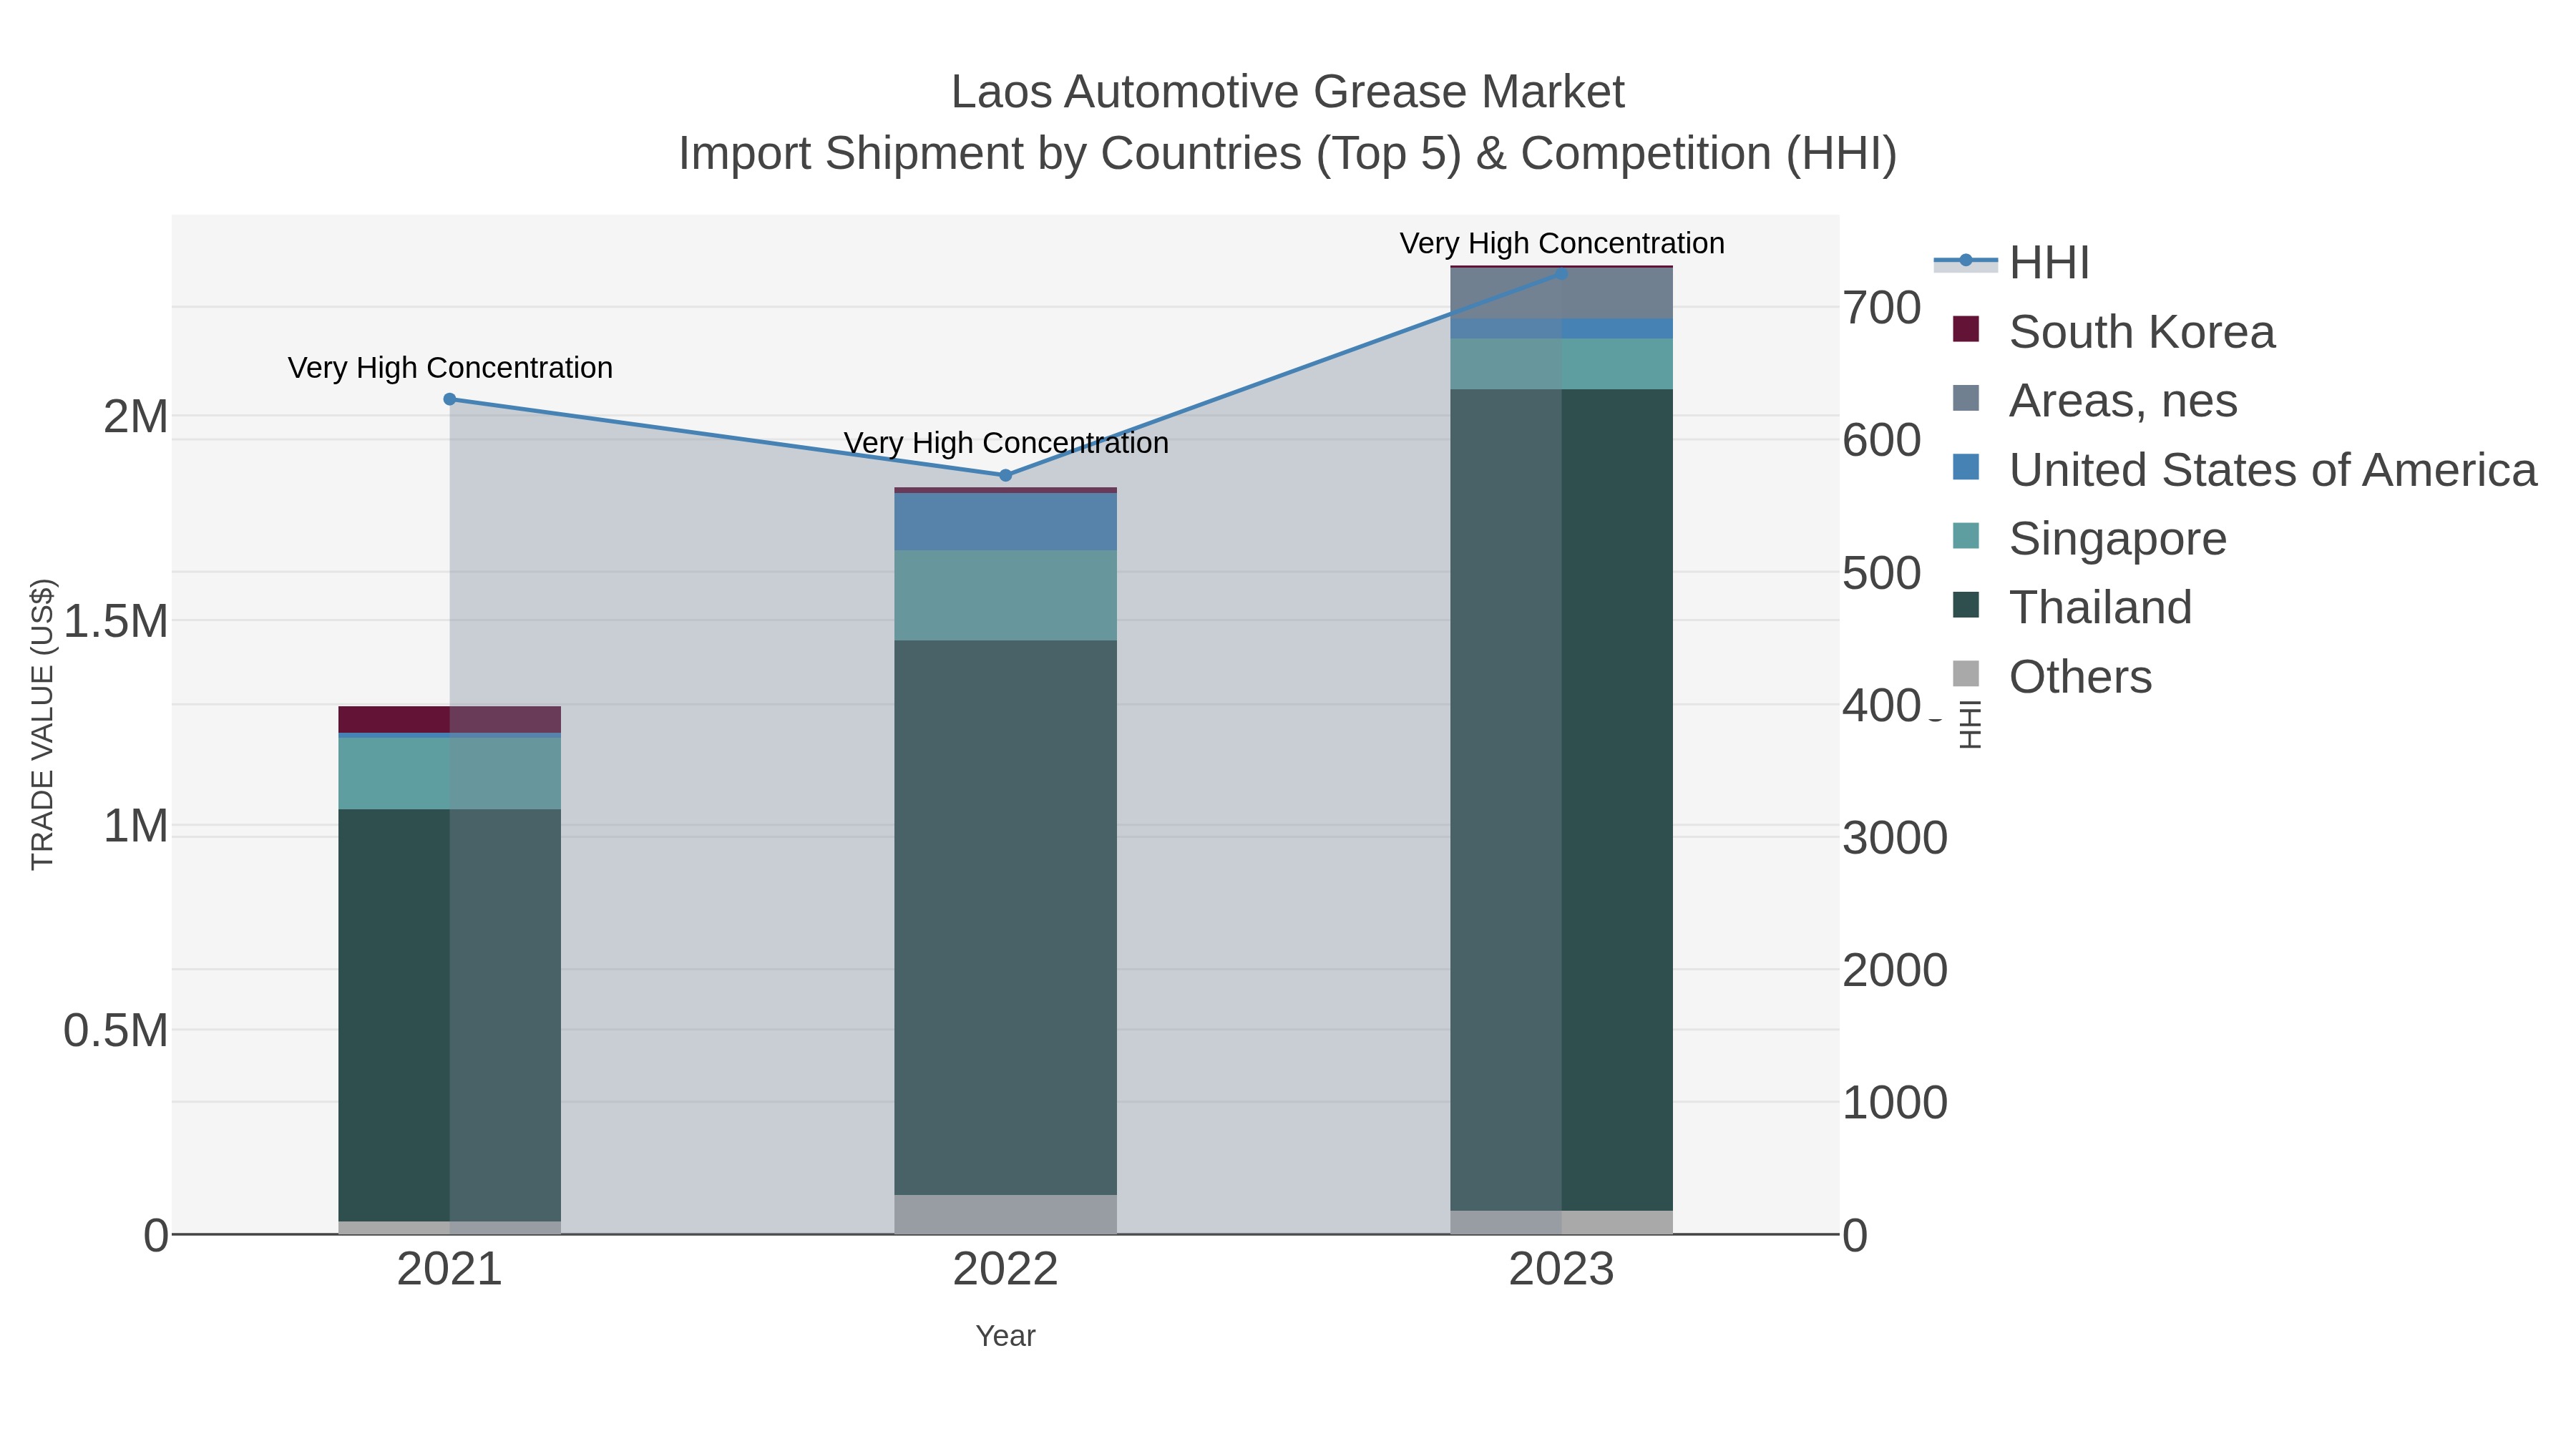Click the vertical HHI right axis title
The height and width of the screenshot is (1449, 2576).
click(x=1970, y=725)
